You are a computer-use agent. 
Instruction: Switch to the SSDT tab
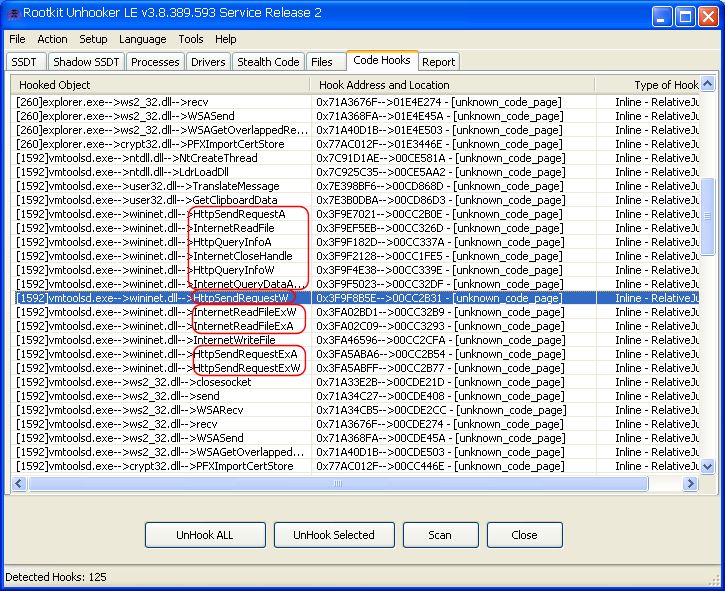coord(24,62)
